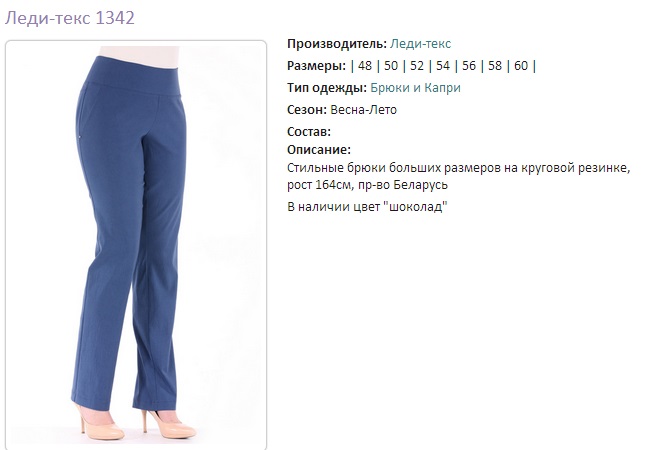Click the Весна-Лето season value
This screenshot has height=450, width=646.
[x=363, y=110]
